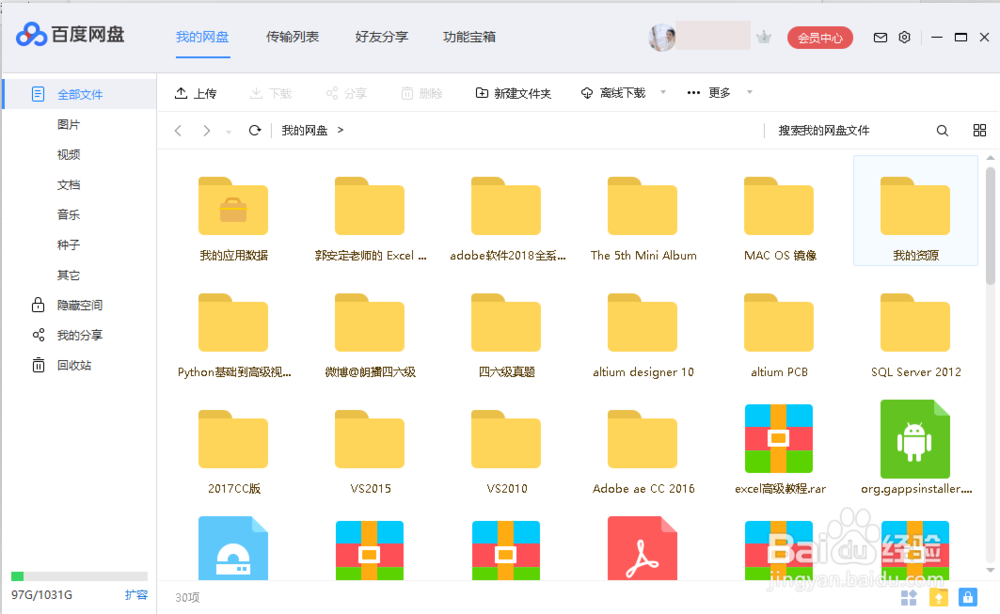Click the 我的网盘 breadcrumb
This screenshot has width=1000, height=614.
(304, 131)
